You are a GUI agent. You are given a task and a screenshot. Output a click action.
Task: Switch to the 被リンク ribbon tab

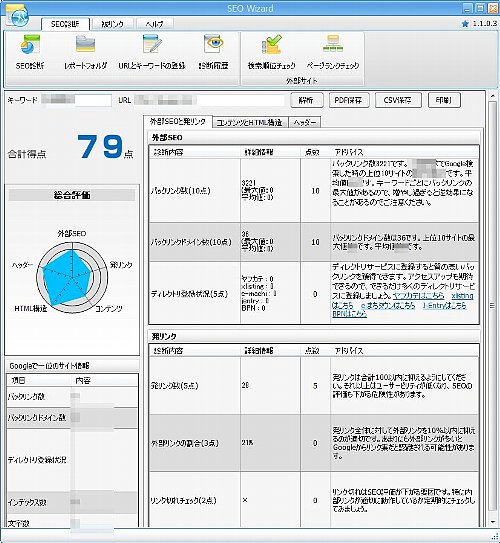pyautogui.click(x=113, y=24)
